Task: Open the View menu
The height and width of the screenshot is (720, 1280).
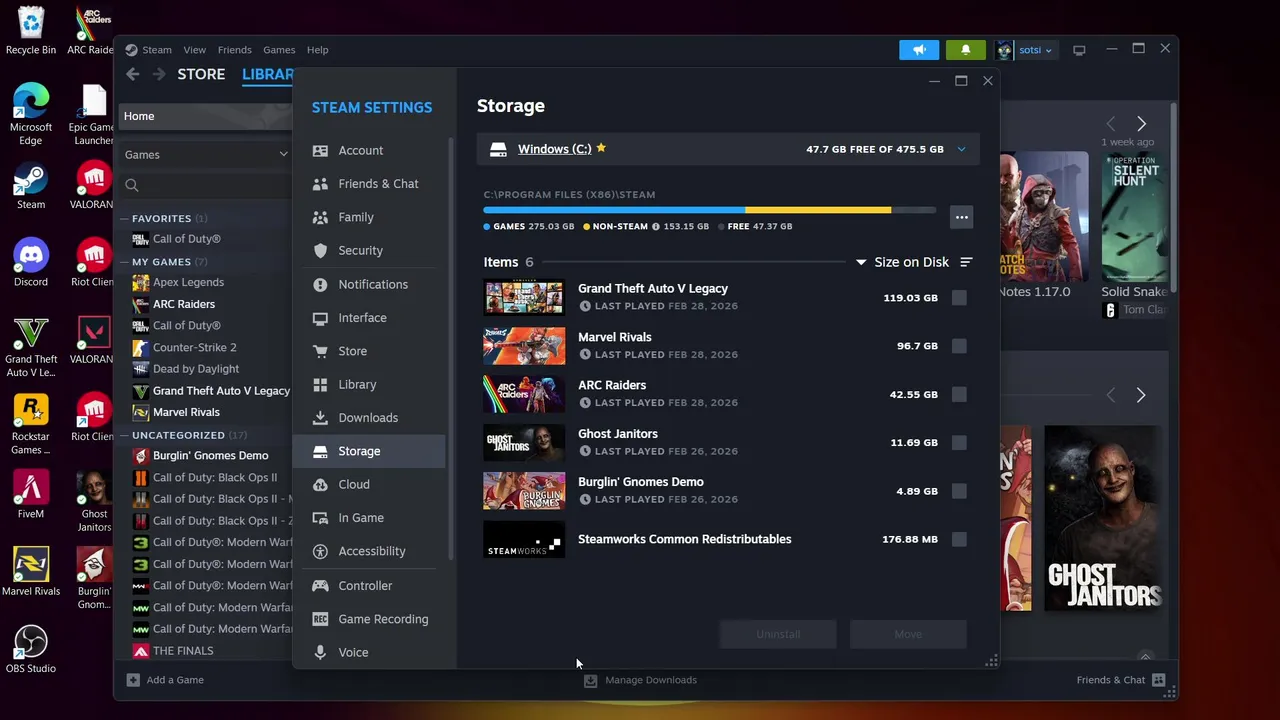Action: coord(194,50)
